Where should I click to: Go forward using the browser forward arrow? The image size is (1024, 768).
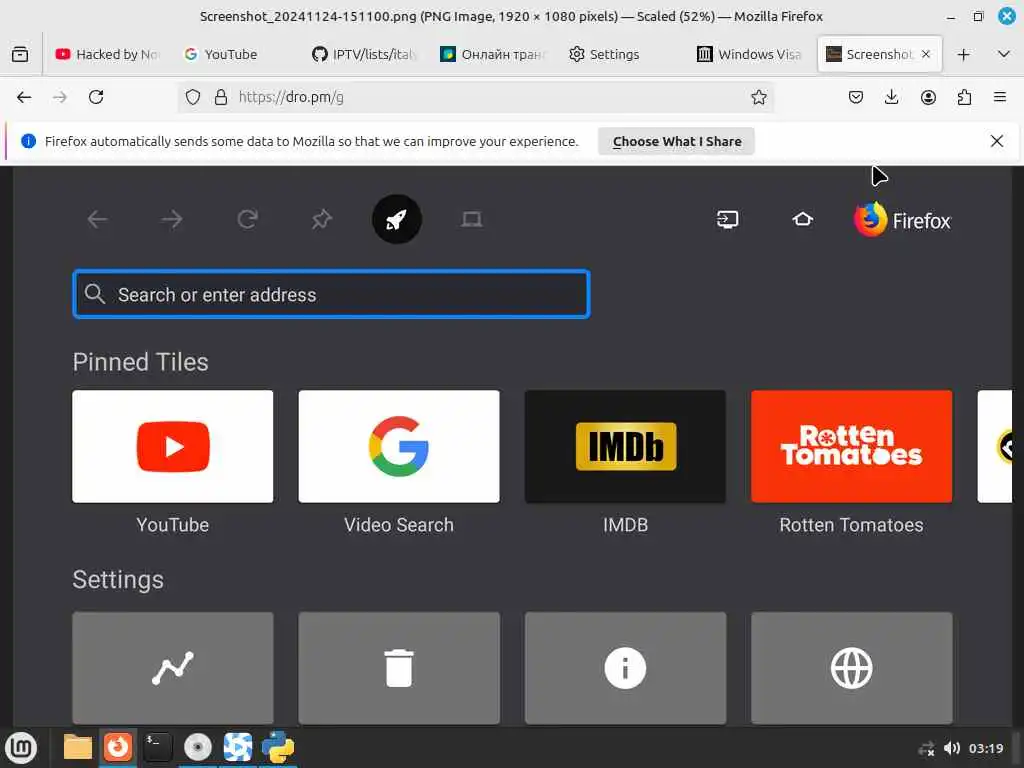point(60,97)
